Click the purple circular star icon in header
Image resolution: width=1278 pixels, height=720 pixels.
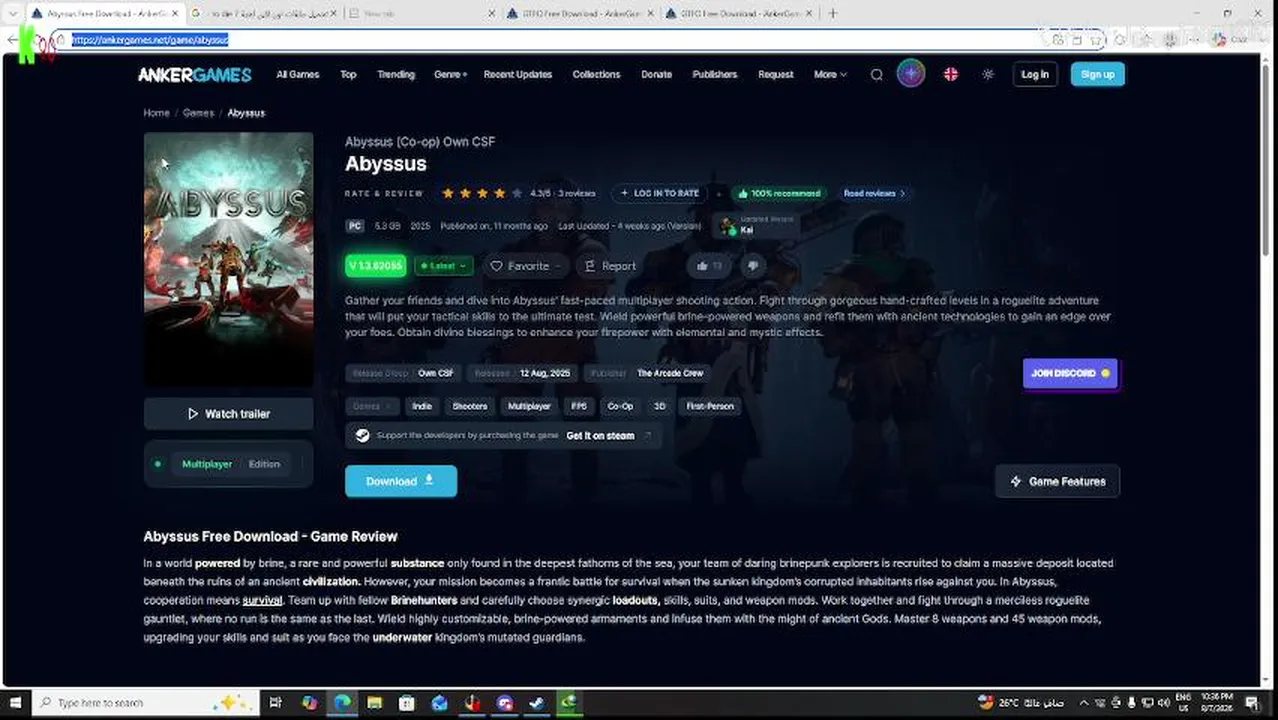(911, 74)
